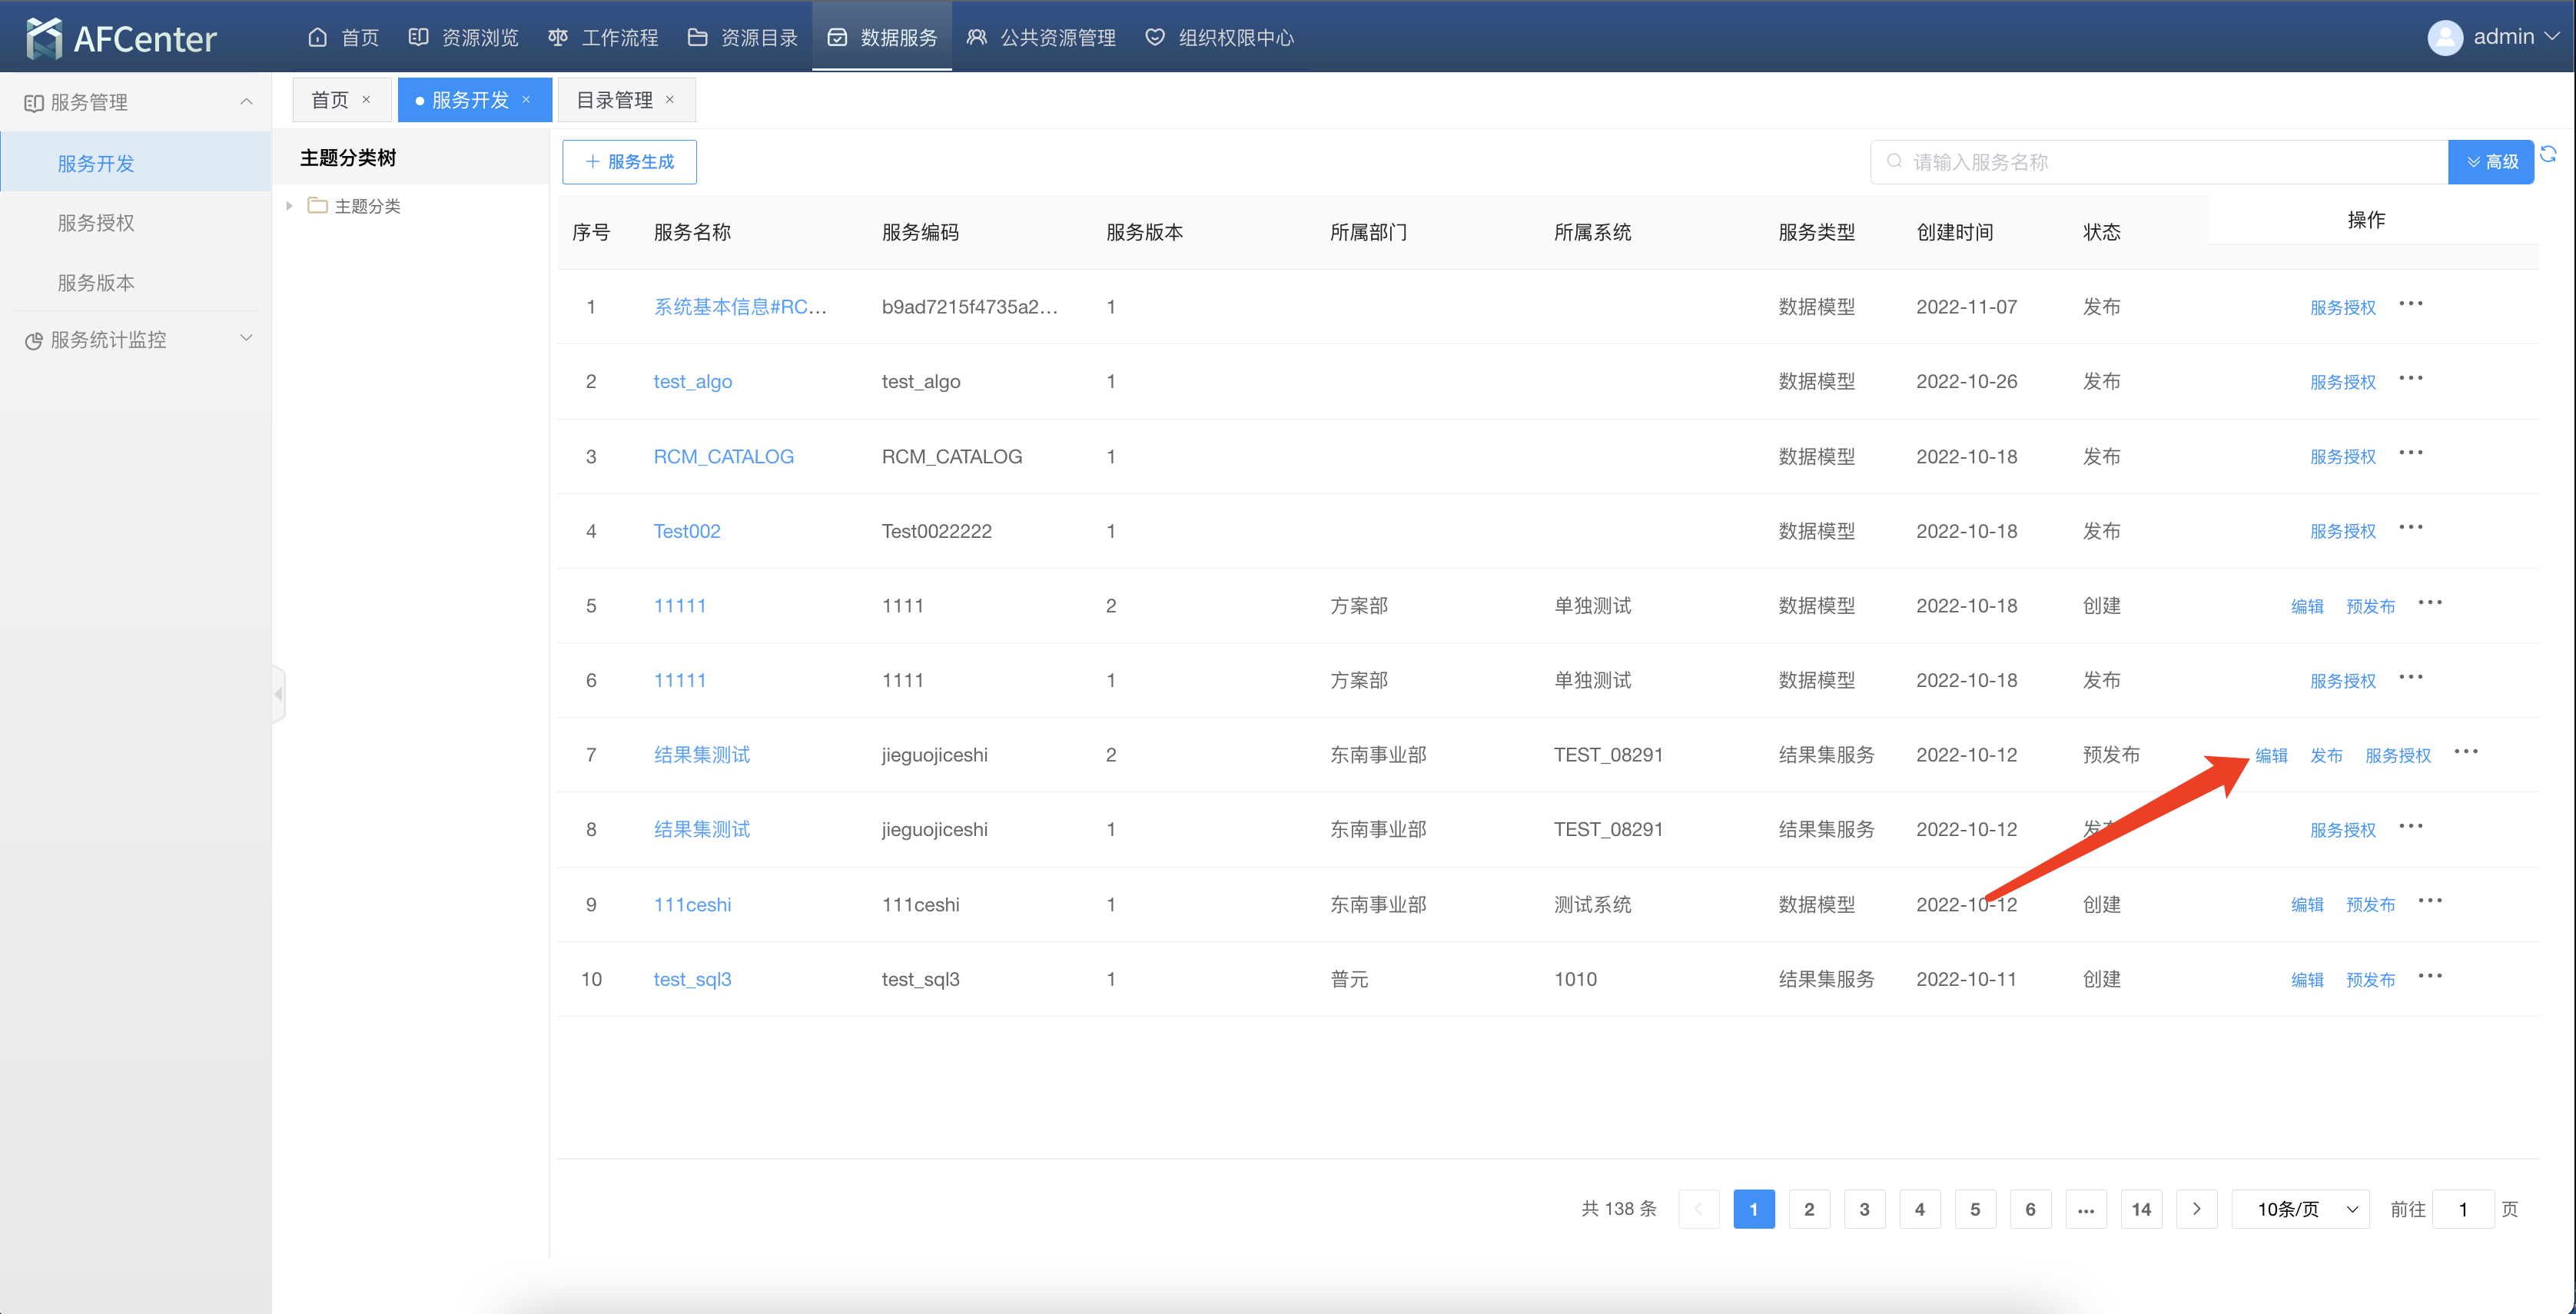Screen dimensions: 2576x1314
Task: Open more actions for RCM_CATALOG row
Action: pyautogui.click(x=2411, y=453)
